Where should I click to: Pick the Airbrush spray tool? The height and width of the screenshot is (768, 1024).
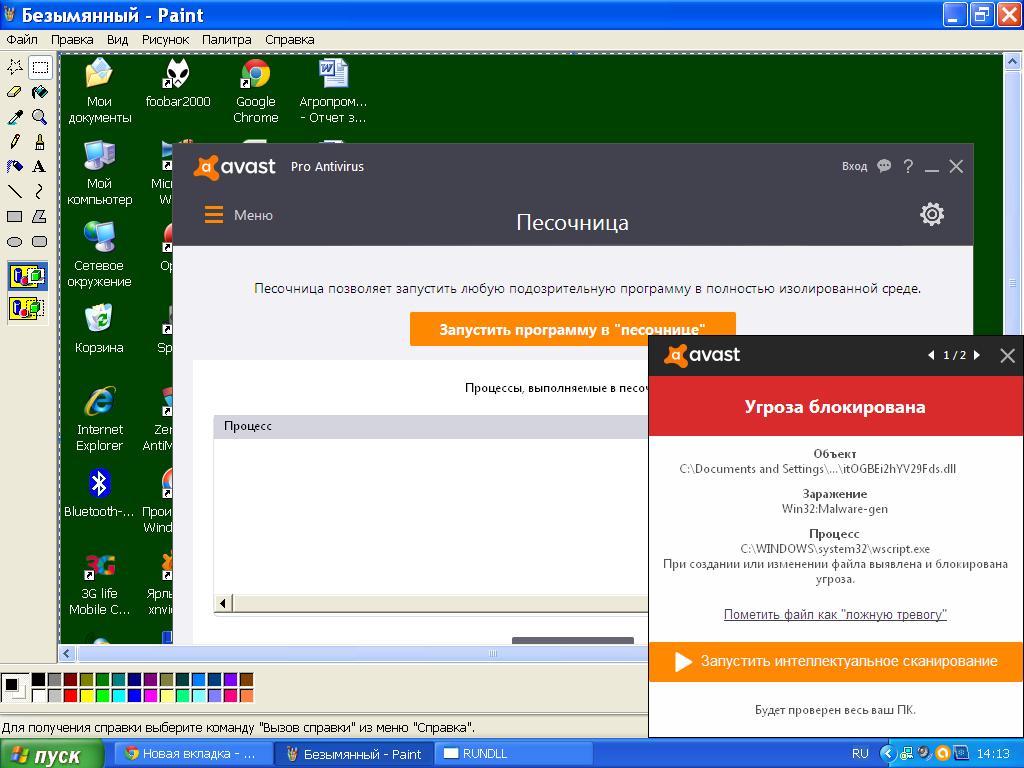click(x=14, y=167)
